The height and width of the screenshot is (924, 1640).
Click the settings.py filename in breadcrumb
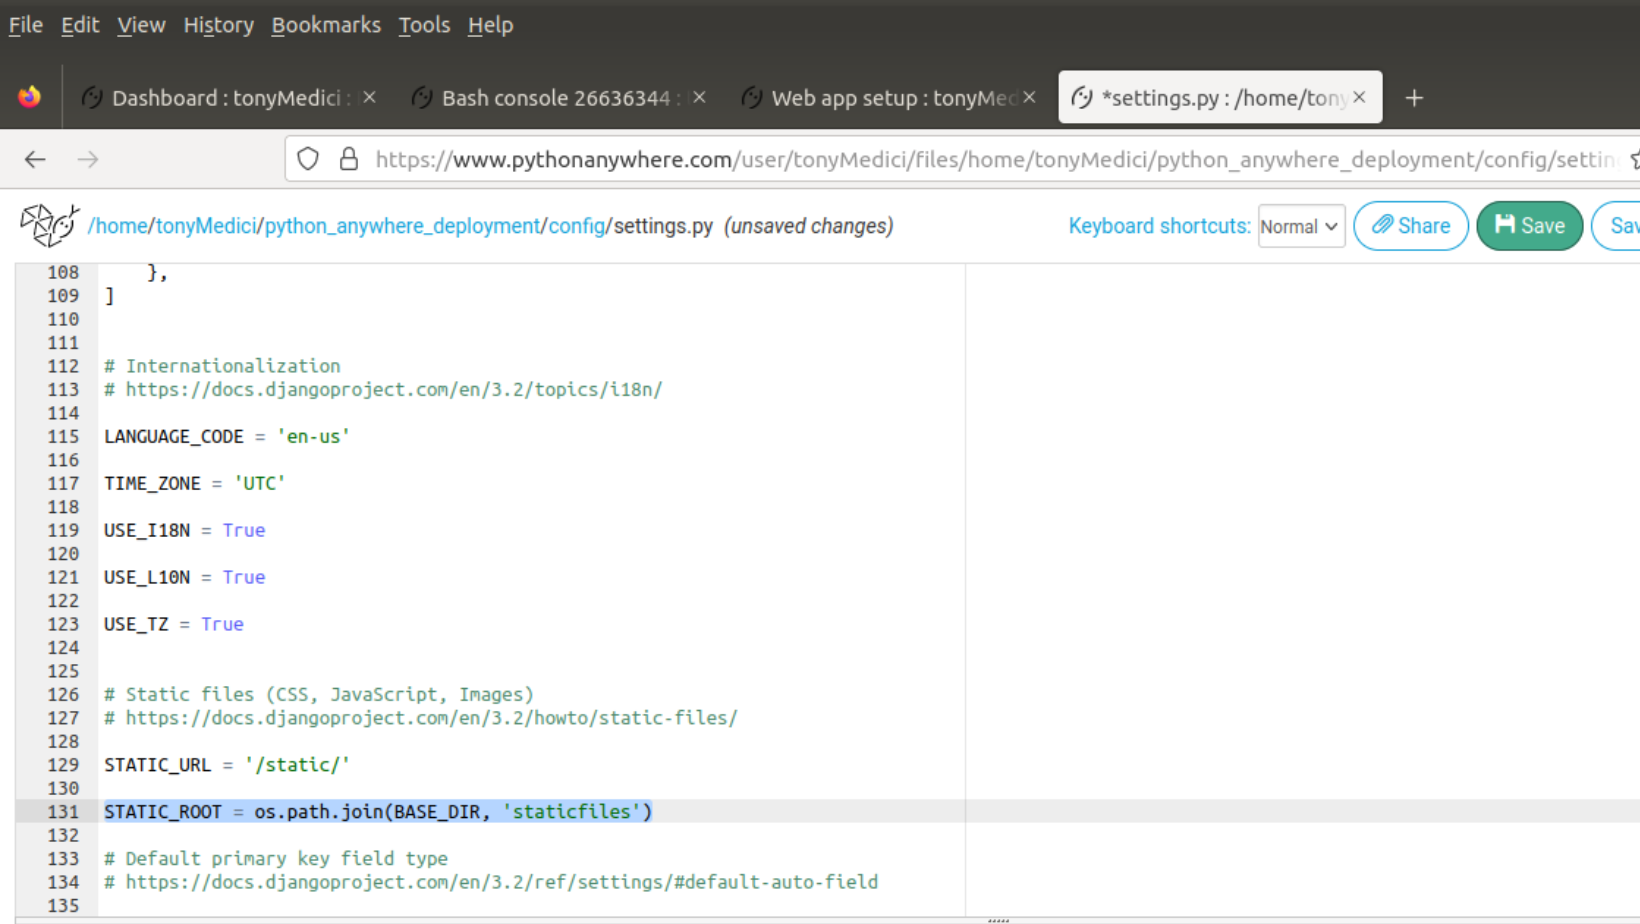pyautogui.click(x=663, y=226)
